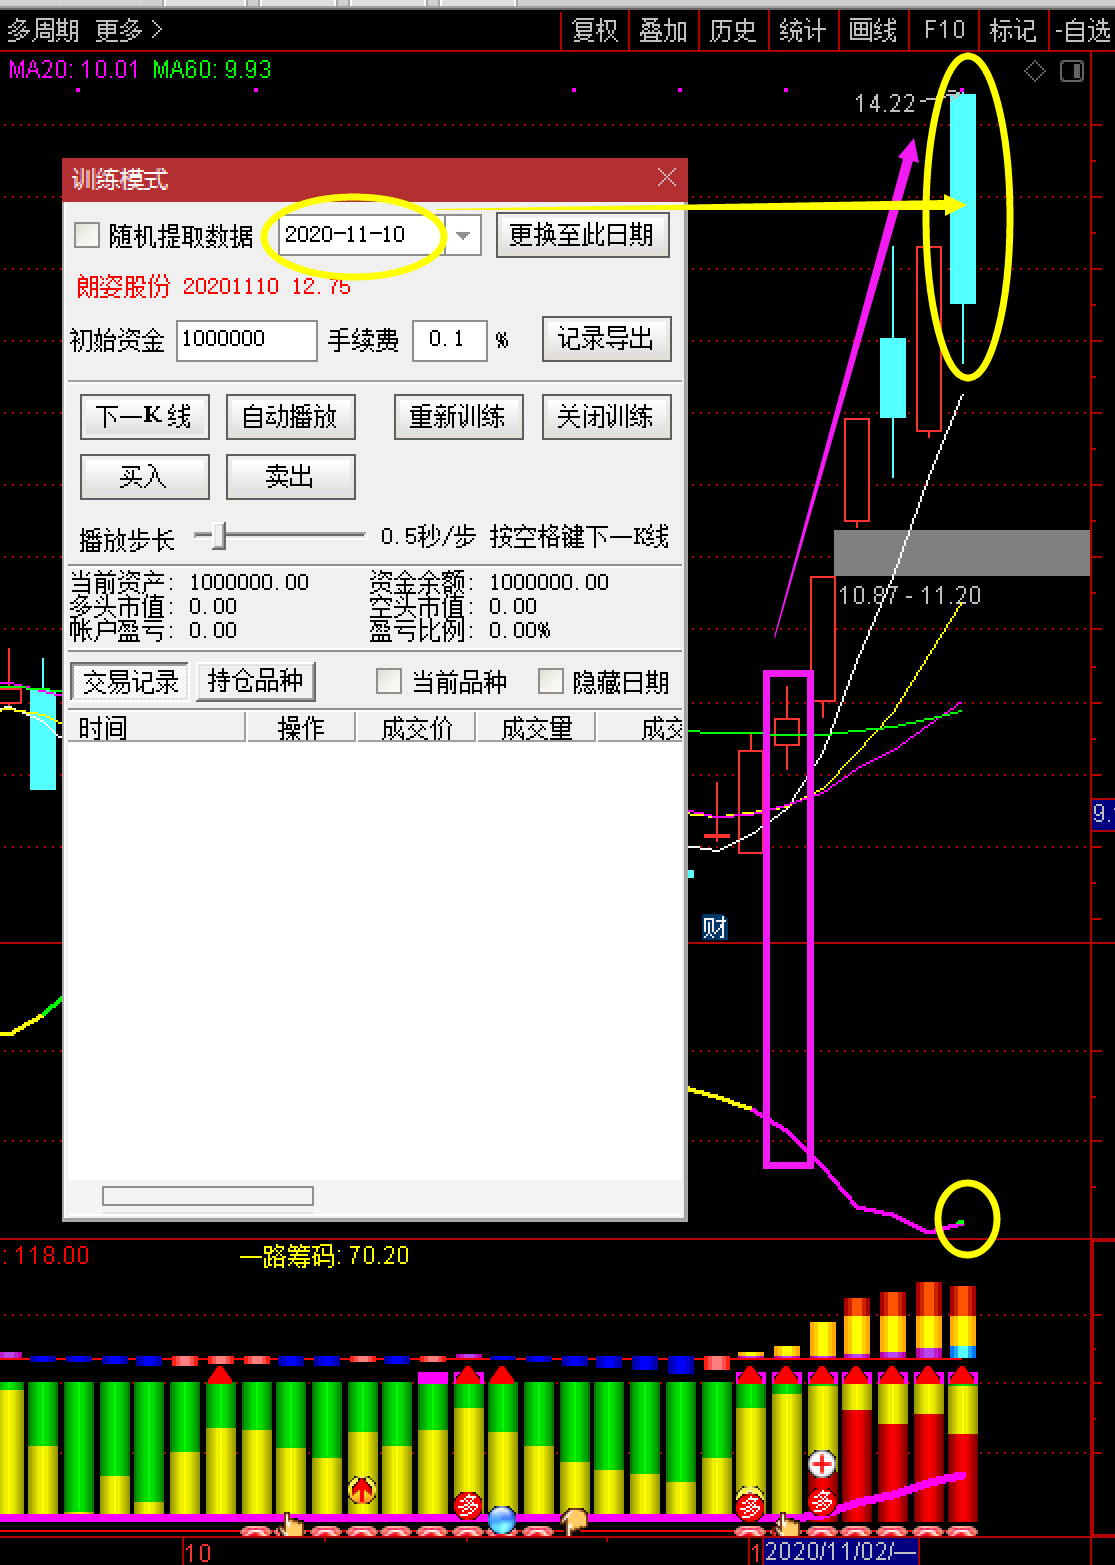Check the 隐藏日期 checkbox
Screen dimensions: 1115x1565
(x=551, y=680)
